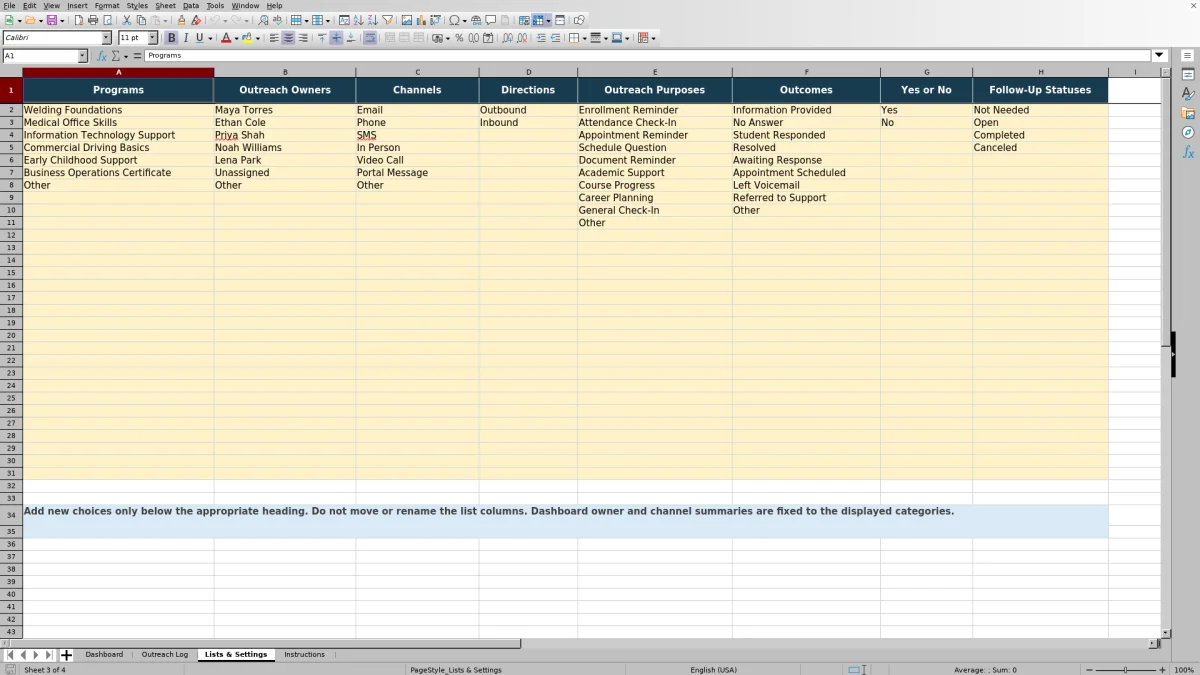Click the Add new sheet plus icon

[x=67, y=655]
